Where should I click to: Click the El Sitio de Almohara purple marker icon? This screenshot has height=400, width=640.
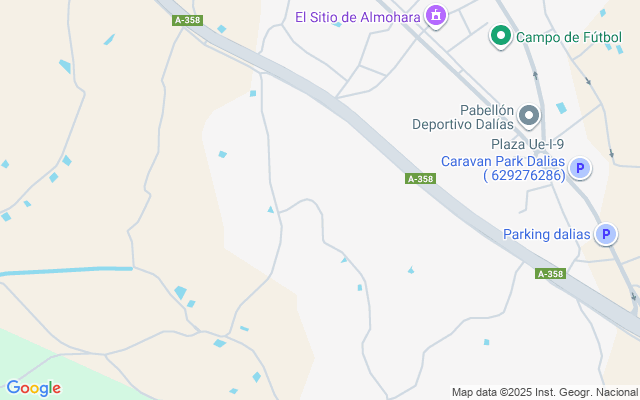click(x=436, y=16)
